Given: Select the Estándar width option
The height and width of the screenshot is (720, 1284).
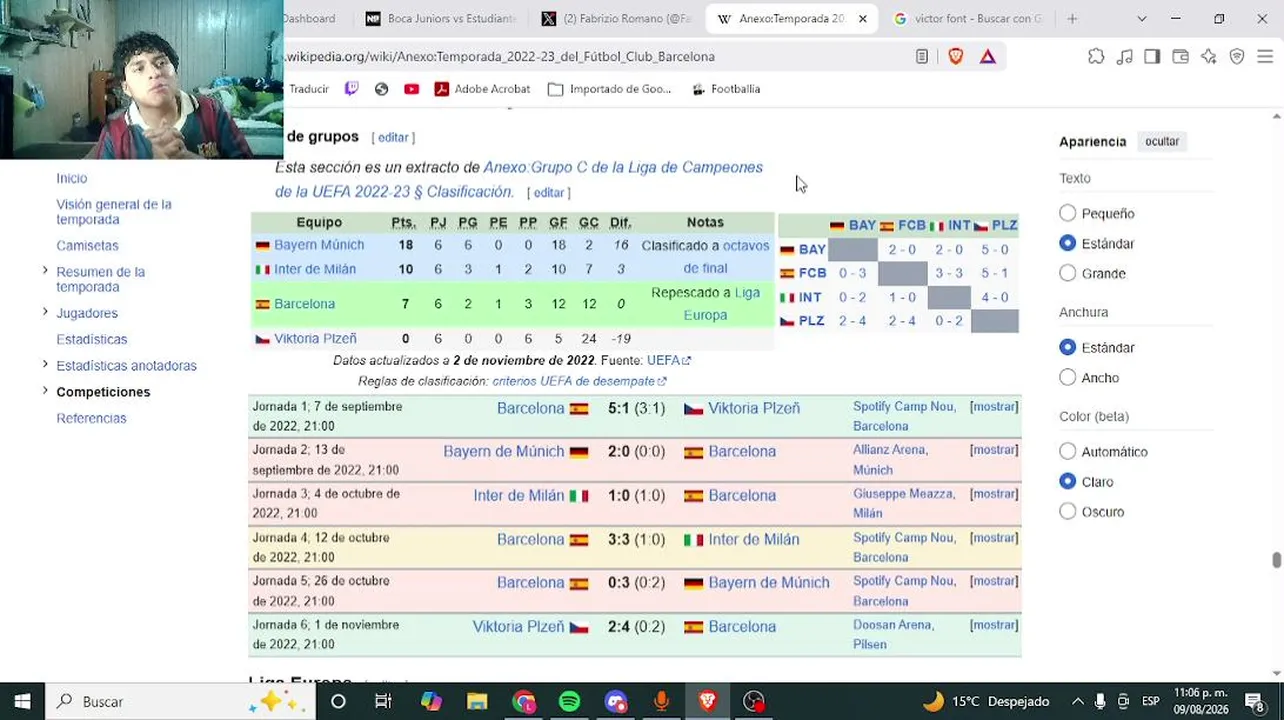Looking at the screenshot, I should pyautogui.click(x=1068, y=347).
